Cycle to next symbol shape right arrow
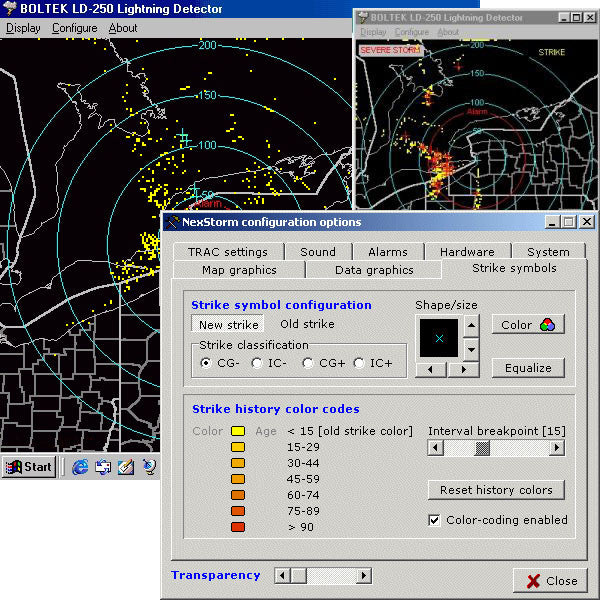 (463, 370)
